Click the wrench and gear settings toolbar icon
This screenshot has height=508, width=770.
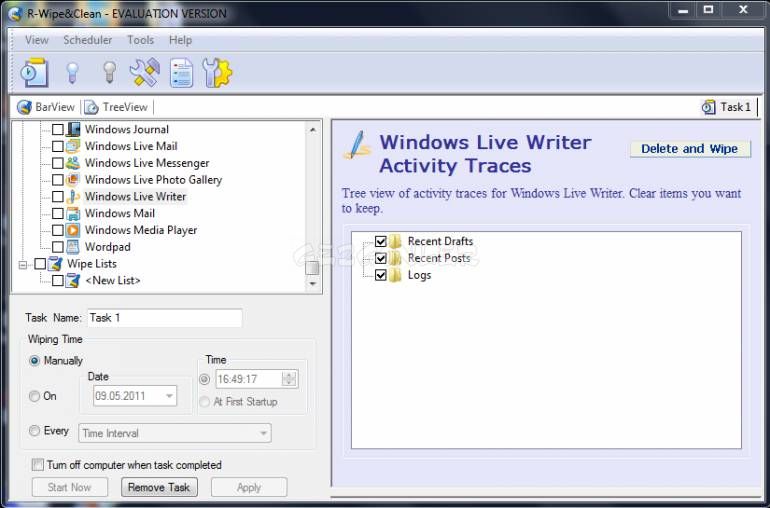(217, 73)
